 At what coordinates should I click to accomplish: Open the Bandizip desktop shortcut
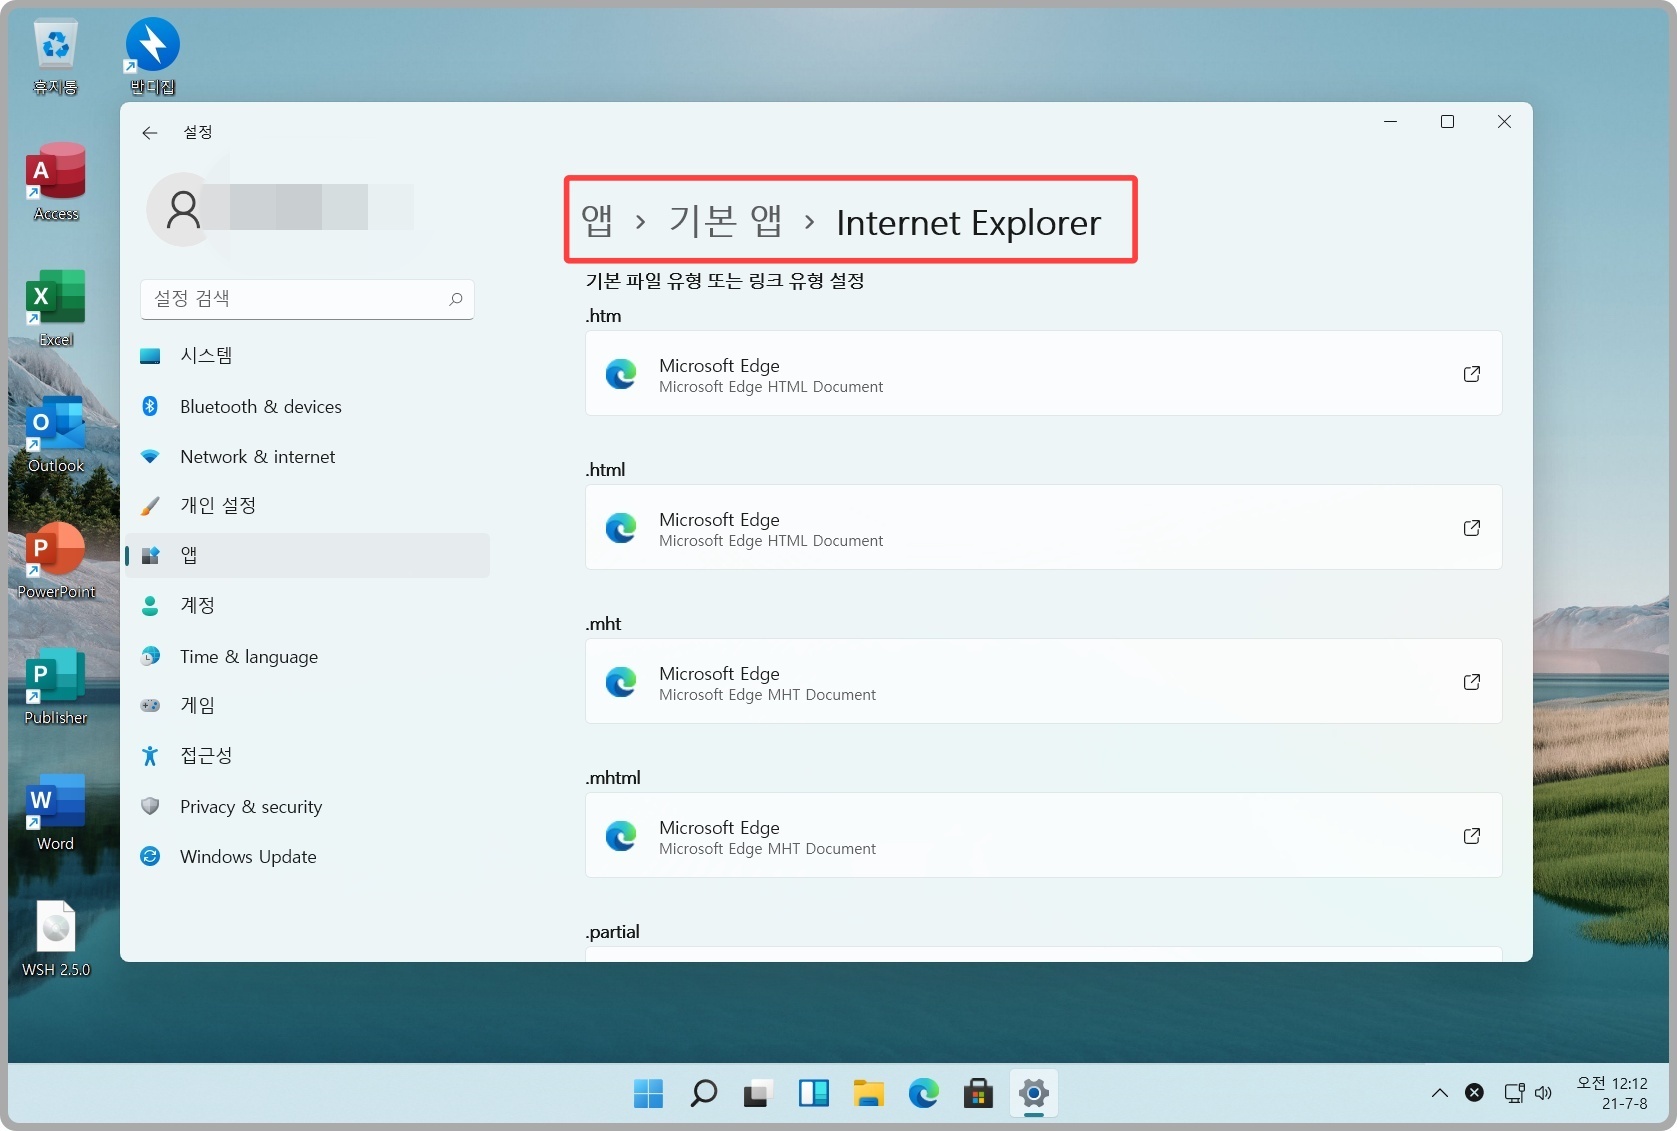153,58
